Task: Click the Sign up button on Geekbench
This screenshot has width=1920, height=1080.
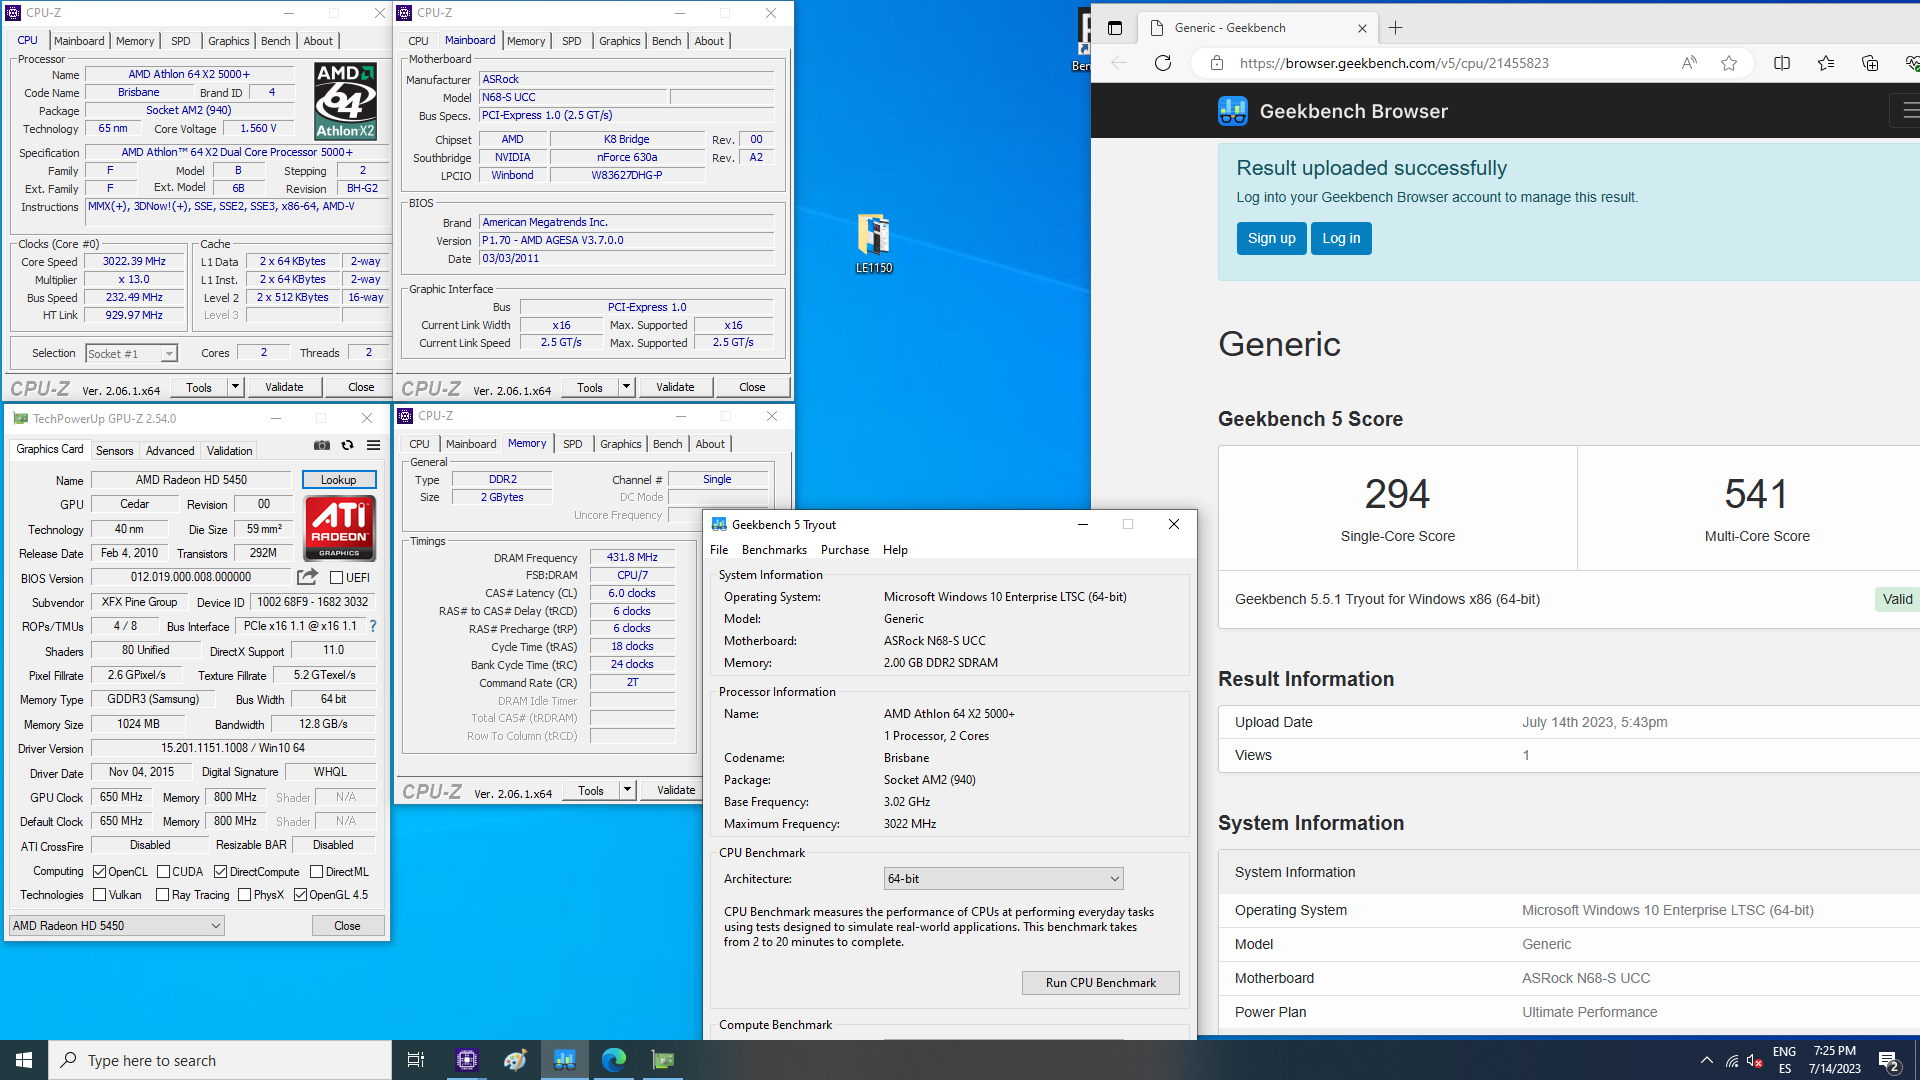Action: [x=1271, y=238]
